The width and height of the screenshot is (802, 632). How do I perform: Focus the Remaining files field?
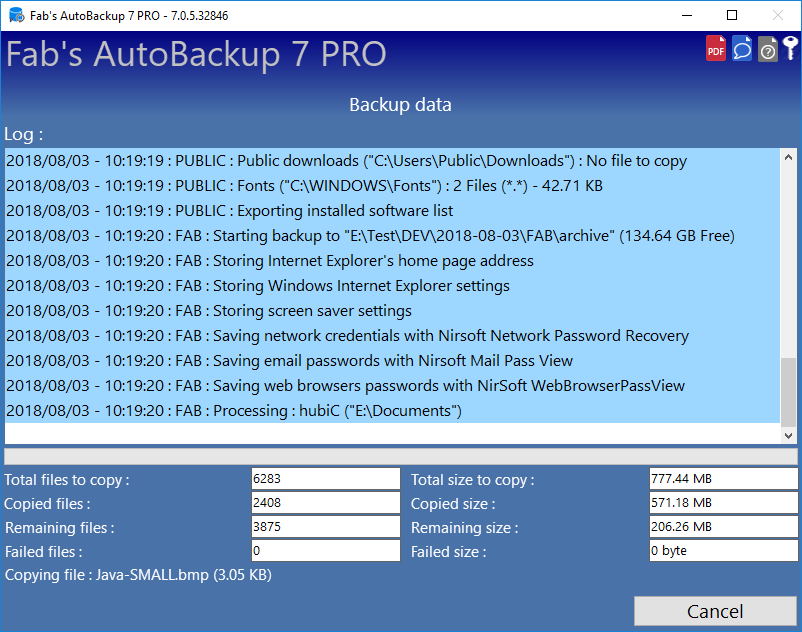[x=325, y=527]
